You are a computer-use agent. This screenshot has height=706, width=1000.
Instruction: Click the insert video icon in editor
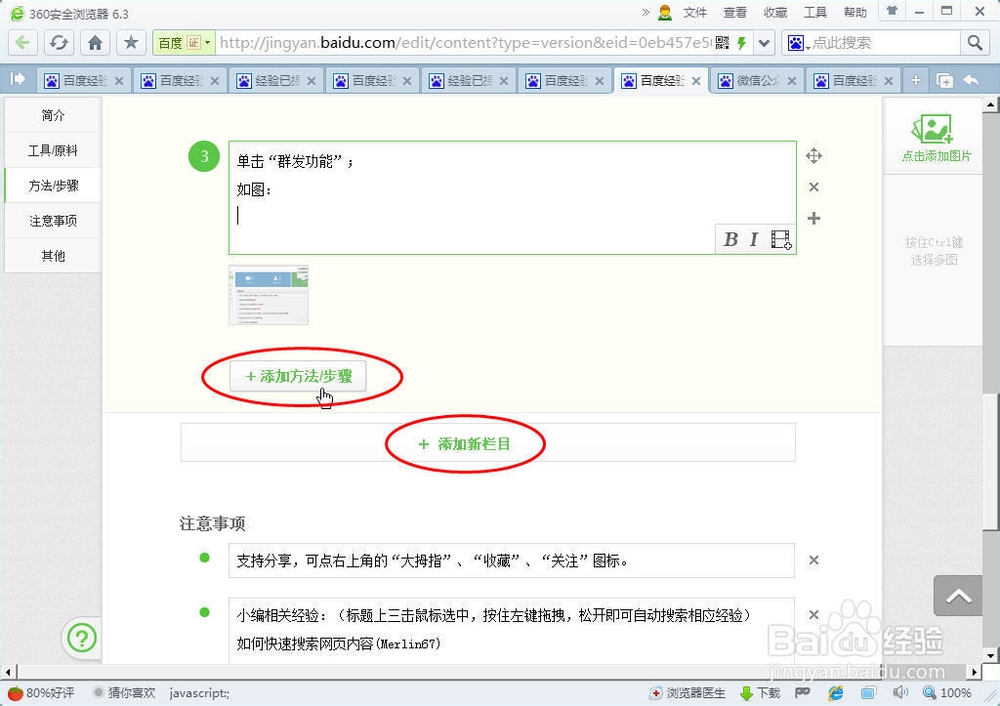coord(781,239)
